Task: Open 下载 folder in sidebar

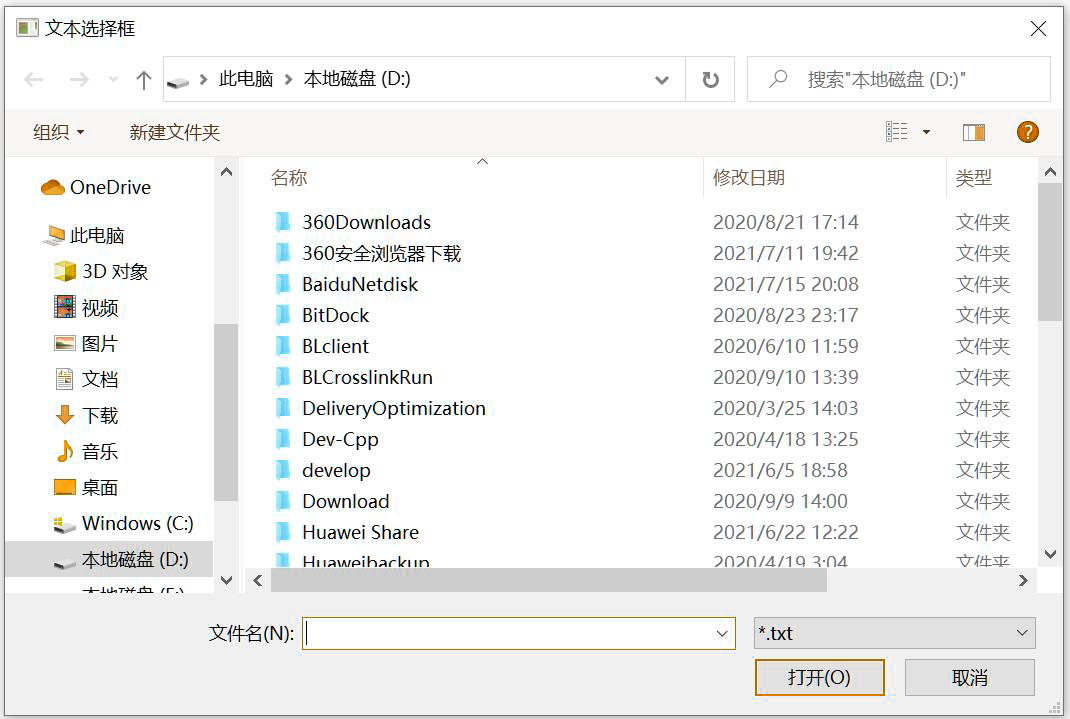Action: coord(86,415)
